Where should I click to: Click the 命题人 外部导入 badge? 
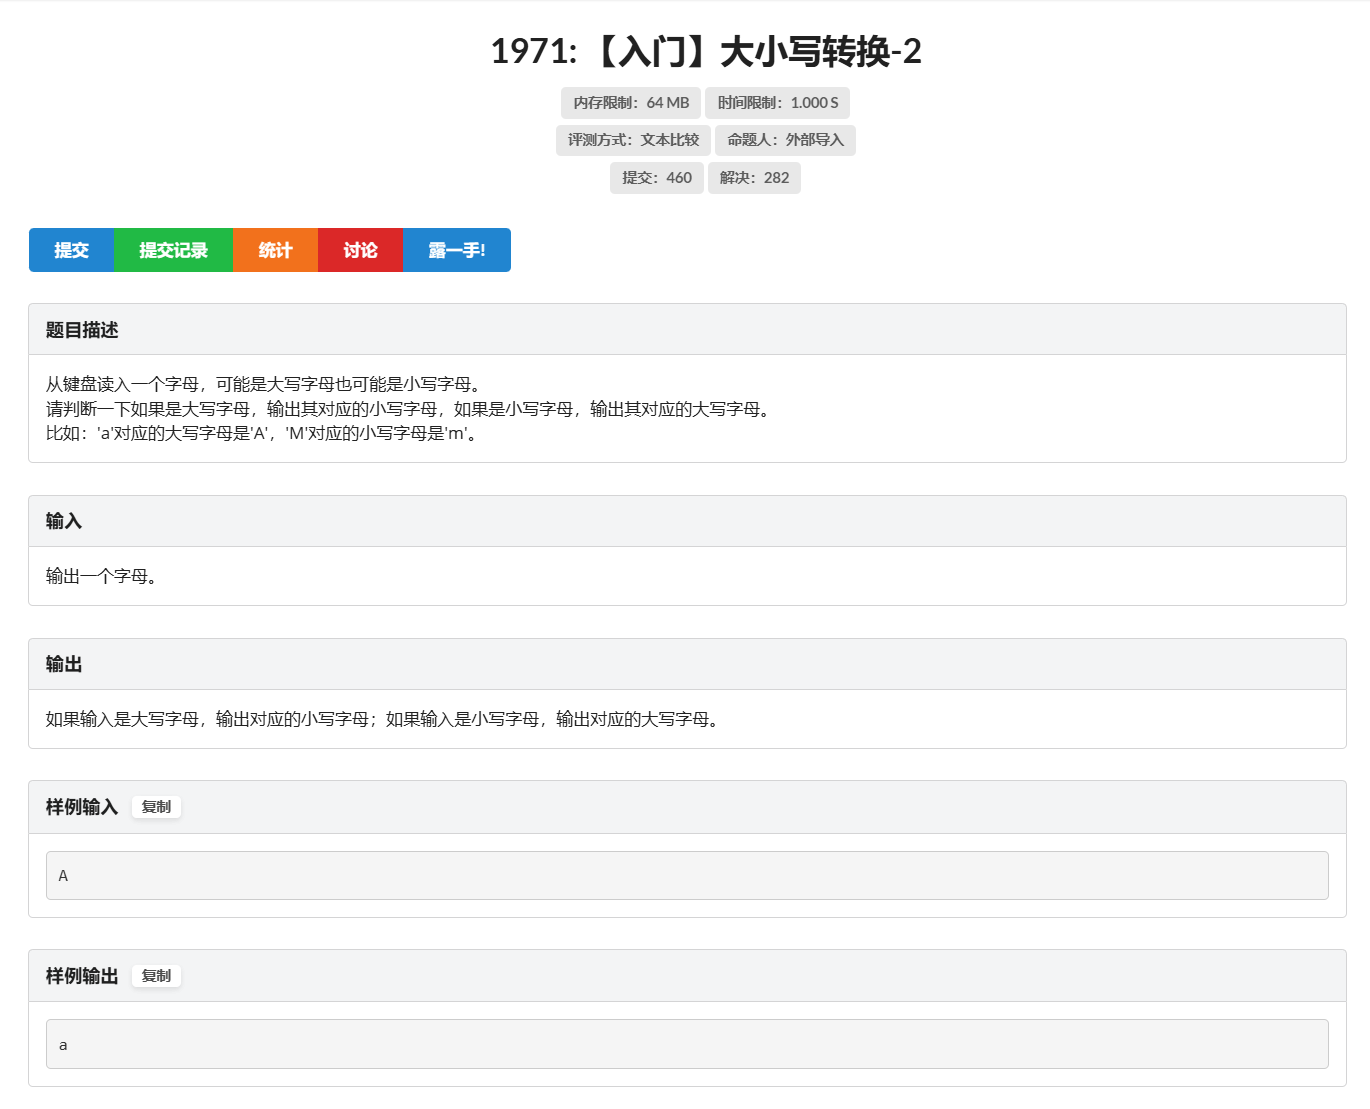(786, 140)
